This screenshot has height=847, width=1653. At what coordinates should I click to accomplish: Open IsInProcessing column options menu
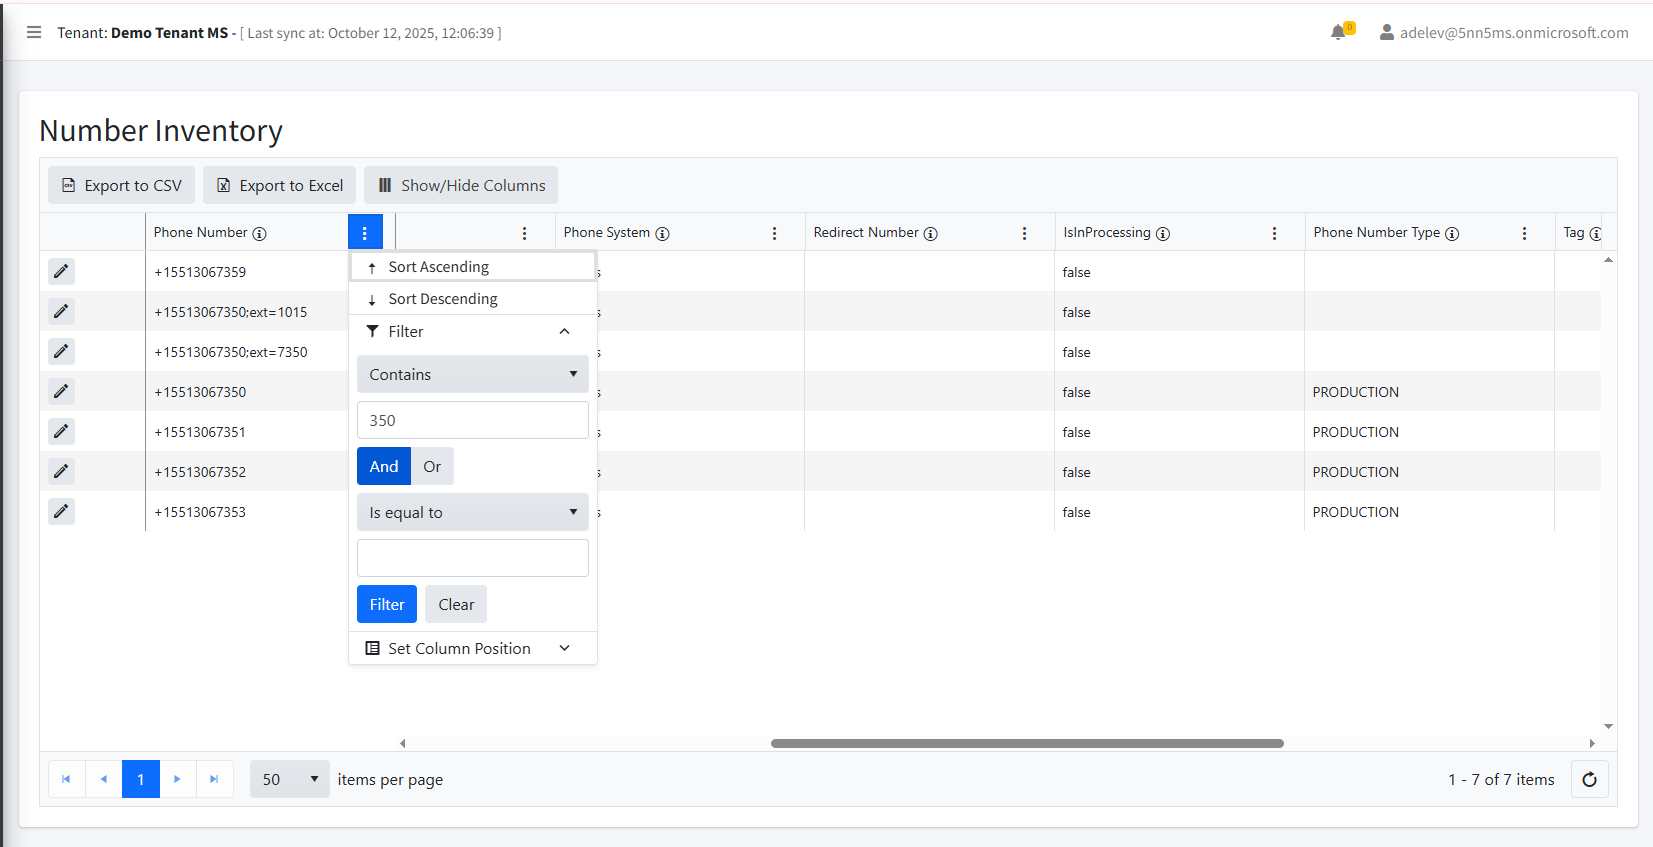[1274, 233]
